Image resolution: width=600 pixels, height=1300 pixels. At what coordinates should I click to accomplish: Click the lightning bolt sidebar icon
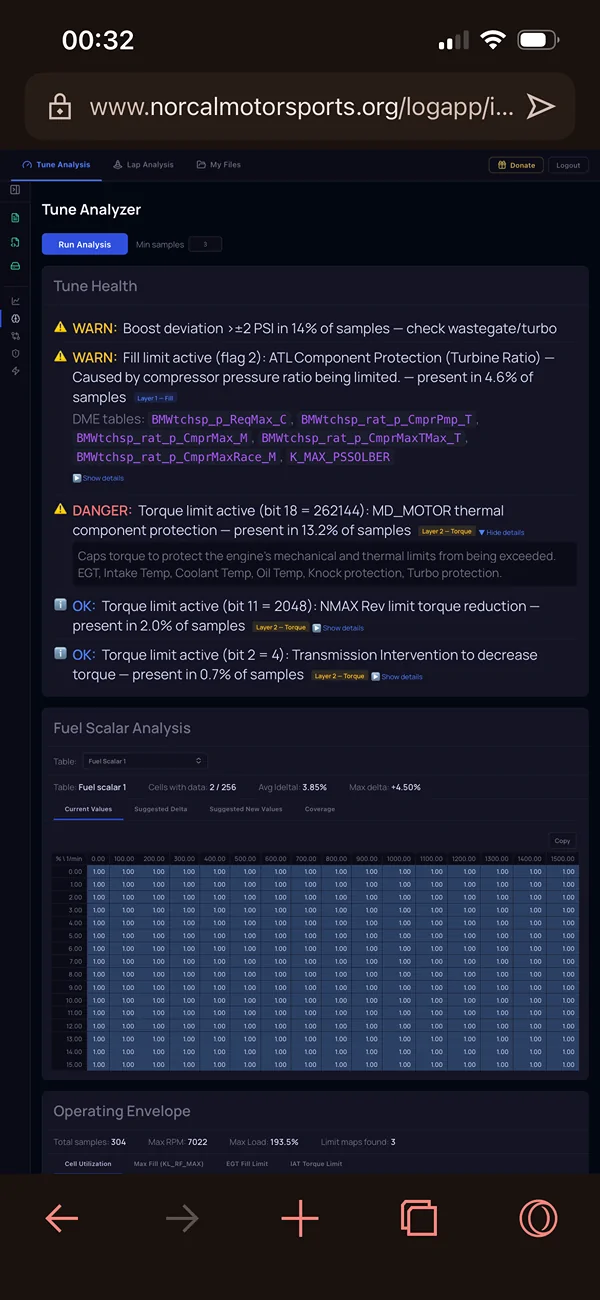point(15,371)
